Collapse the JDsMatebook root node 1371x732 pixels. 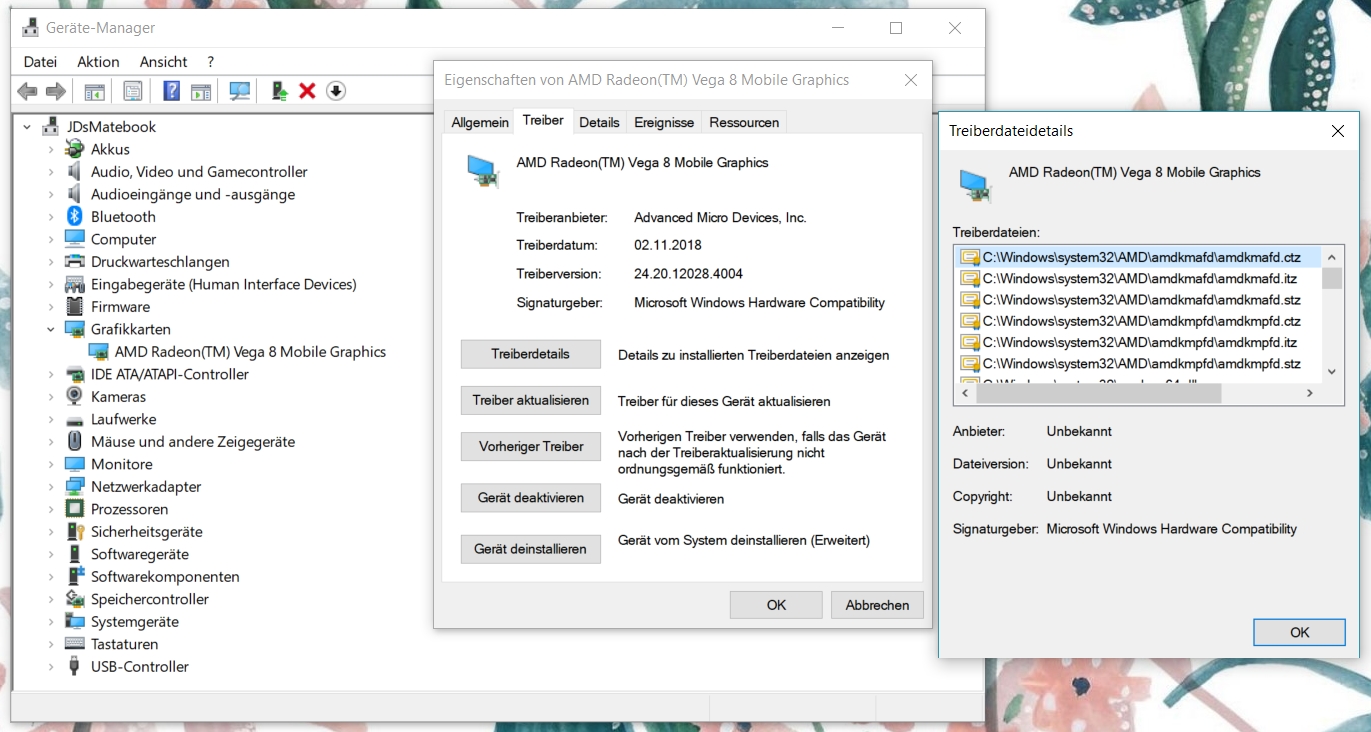click(27, 127)
